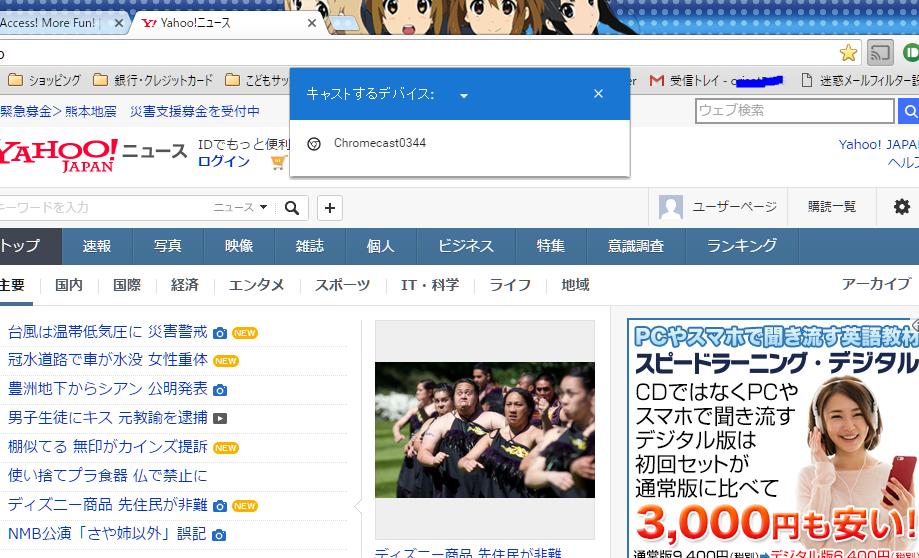Image resolution: width=919 pixels, height=558 pixels.
Task: Click video icon beside 男子生徒にキス headline
Action: [220, 418]
